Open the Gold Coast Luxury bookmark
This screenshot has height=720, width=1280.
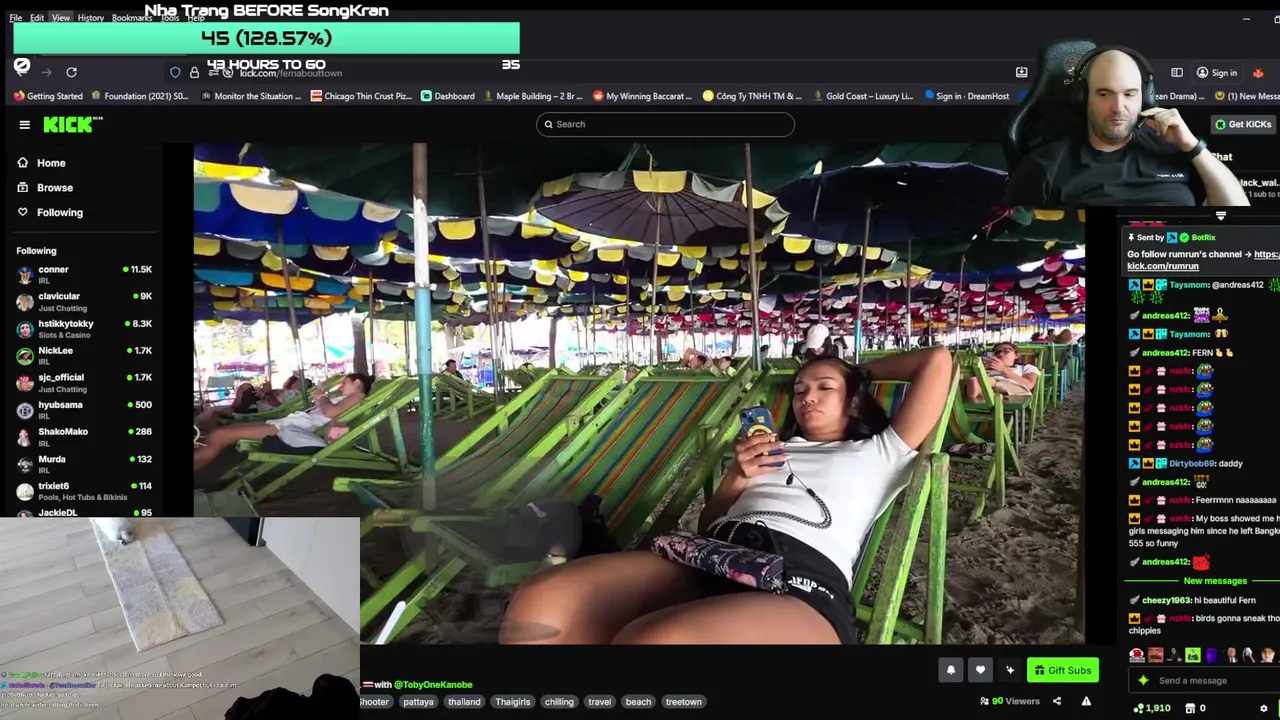click(863, 96)
